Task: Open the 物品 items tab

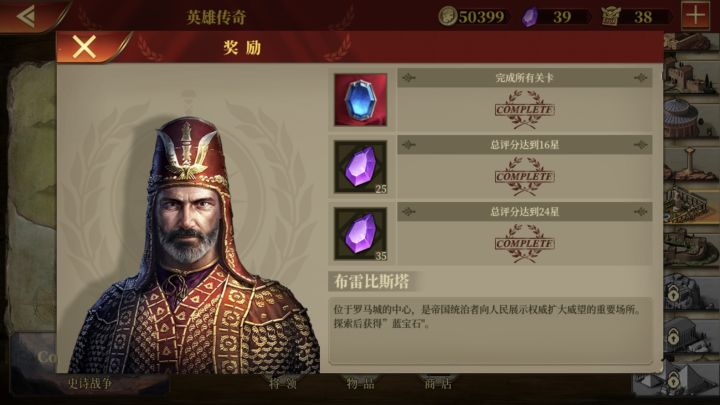Action: point(360,383)
